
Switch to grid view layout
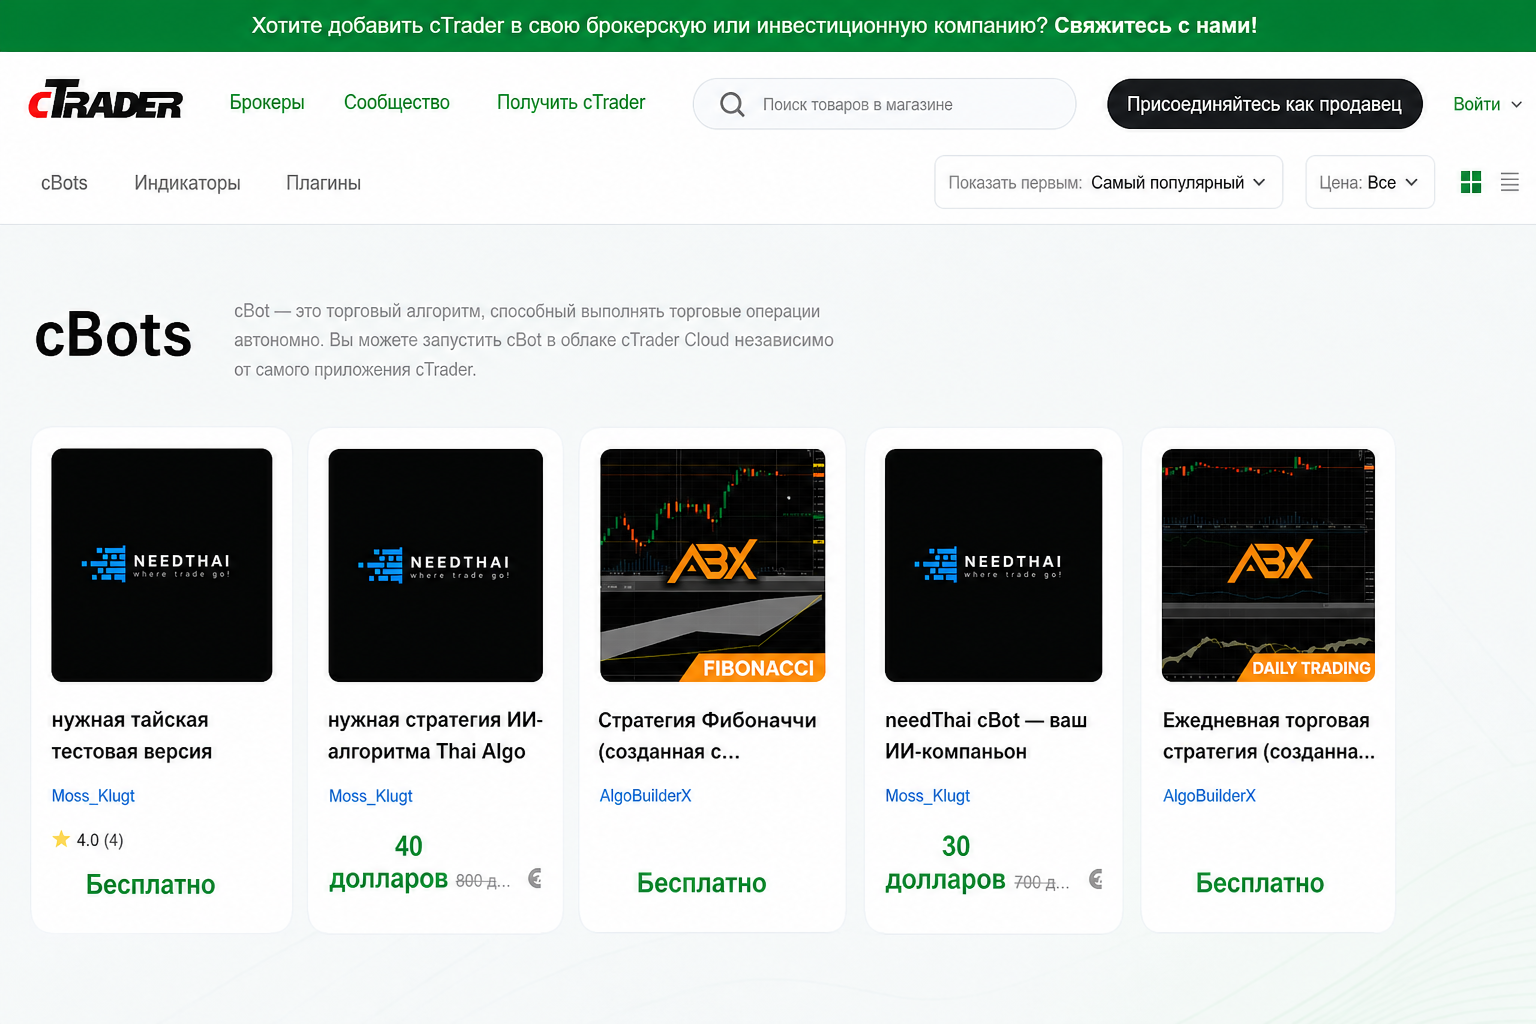[1471, 182]
